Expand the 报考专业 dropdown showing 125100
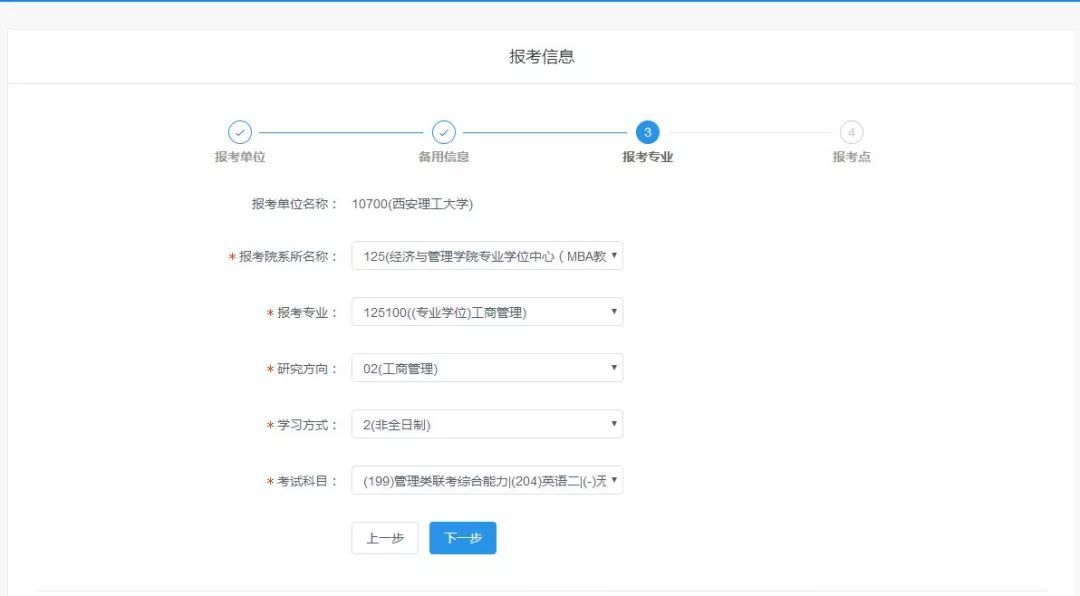This screenshot has height=596, width=1080. pos(487,312)
